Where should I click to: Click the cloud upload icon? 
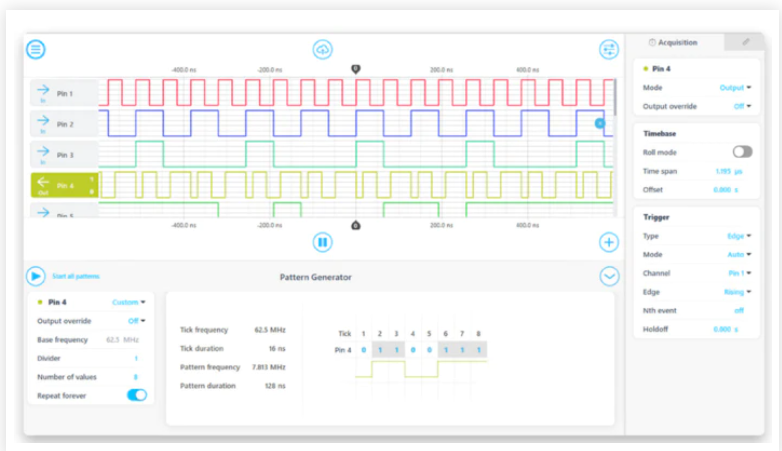322,49
